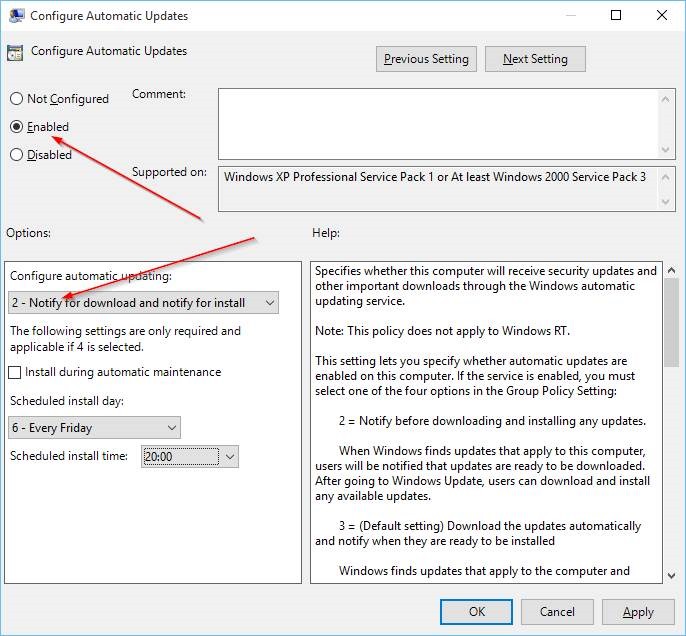Confirm with the OK button

click(476, 612)
